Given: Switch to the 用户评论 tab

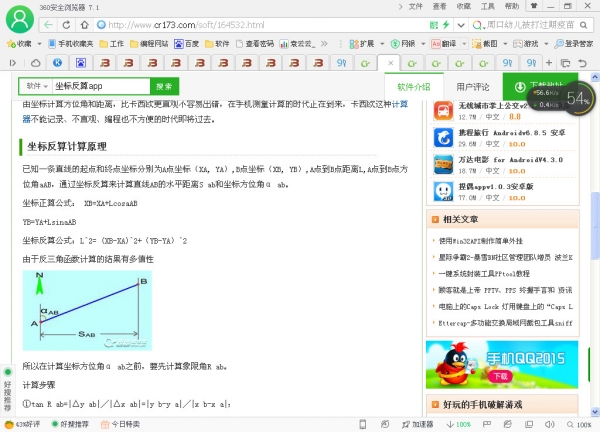Looking at the screenshot, I should 473,87.
